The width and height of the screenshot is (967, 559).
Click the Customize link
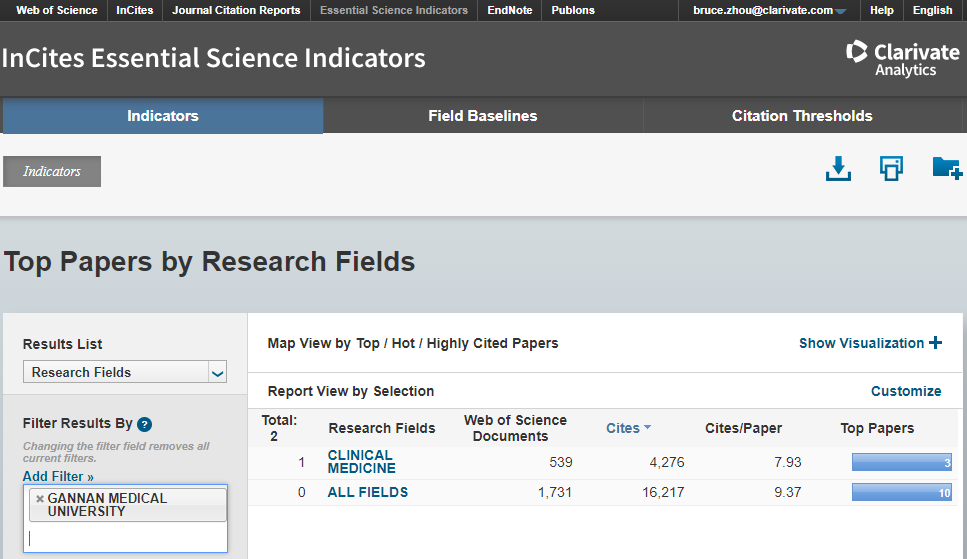click(905, 391)
